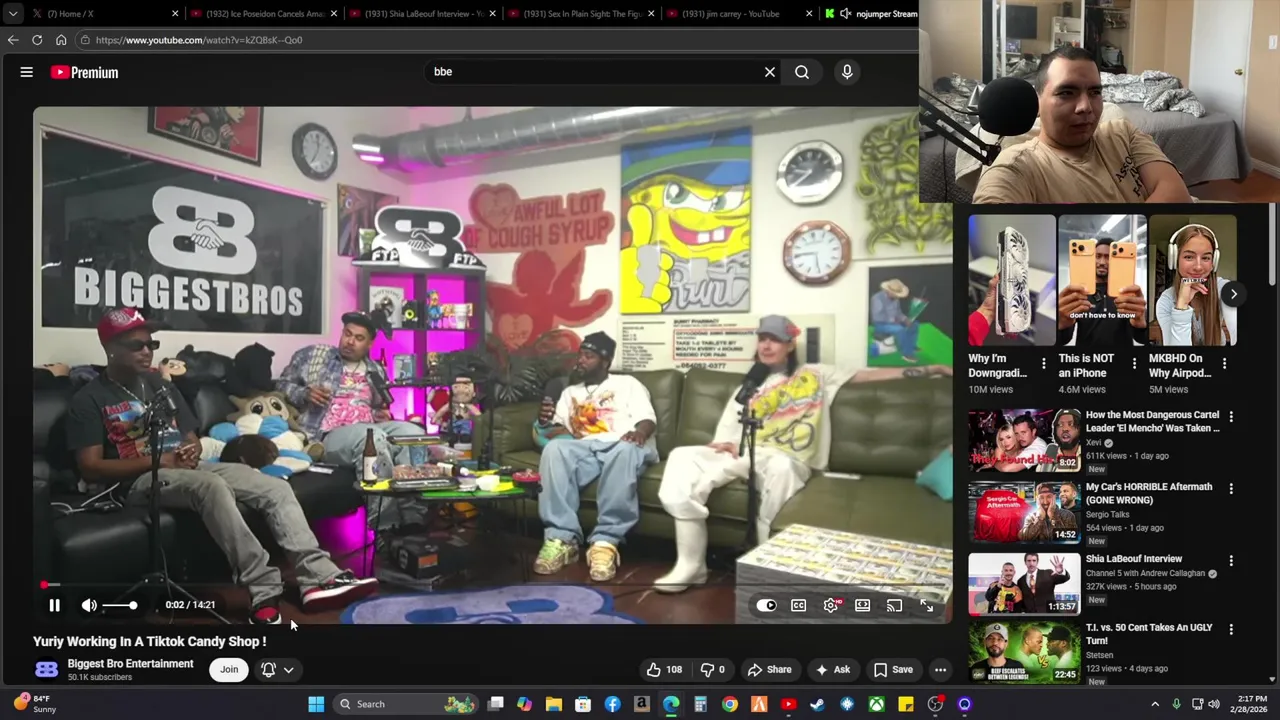1280x720 pixels.
Task: Open 'T.I. vs. 50 Cent Takes An UGLY Turn' title
Action: click(x=1148, y=634)
